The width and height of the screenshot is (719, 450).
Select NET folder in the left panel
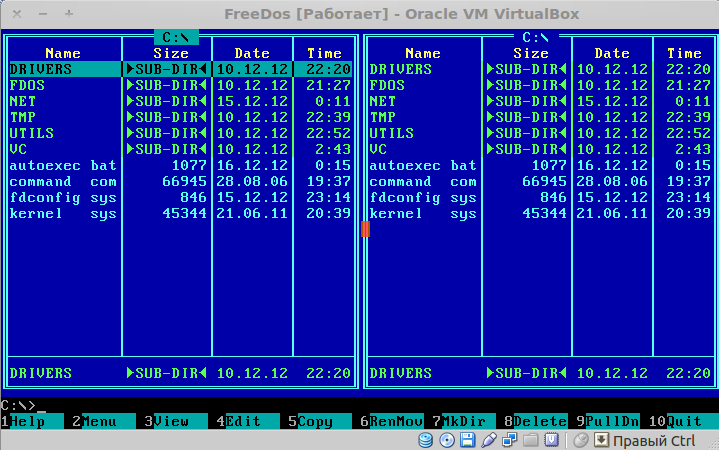[181, 101]
